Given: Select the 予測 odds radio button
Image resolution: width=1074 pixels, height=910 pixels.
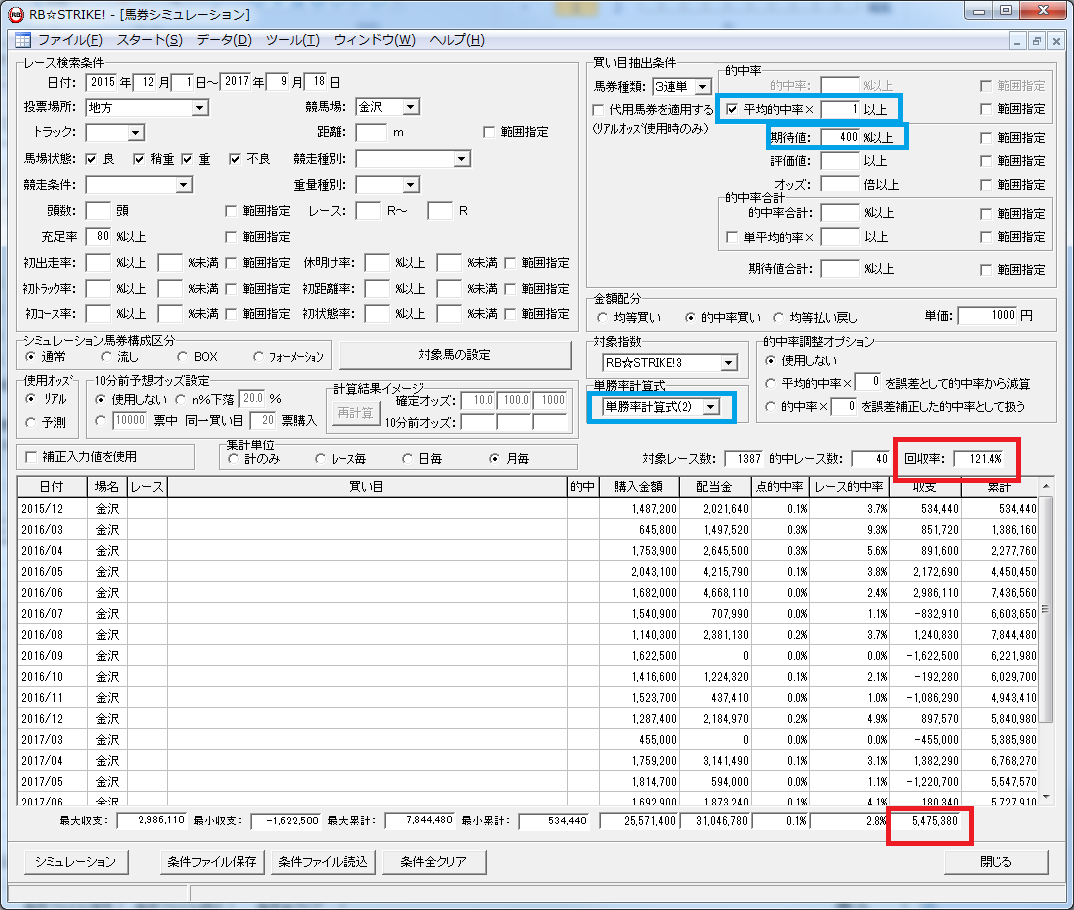Looking at the screenshot, I should [x=30, y=423].
